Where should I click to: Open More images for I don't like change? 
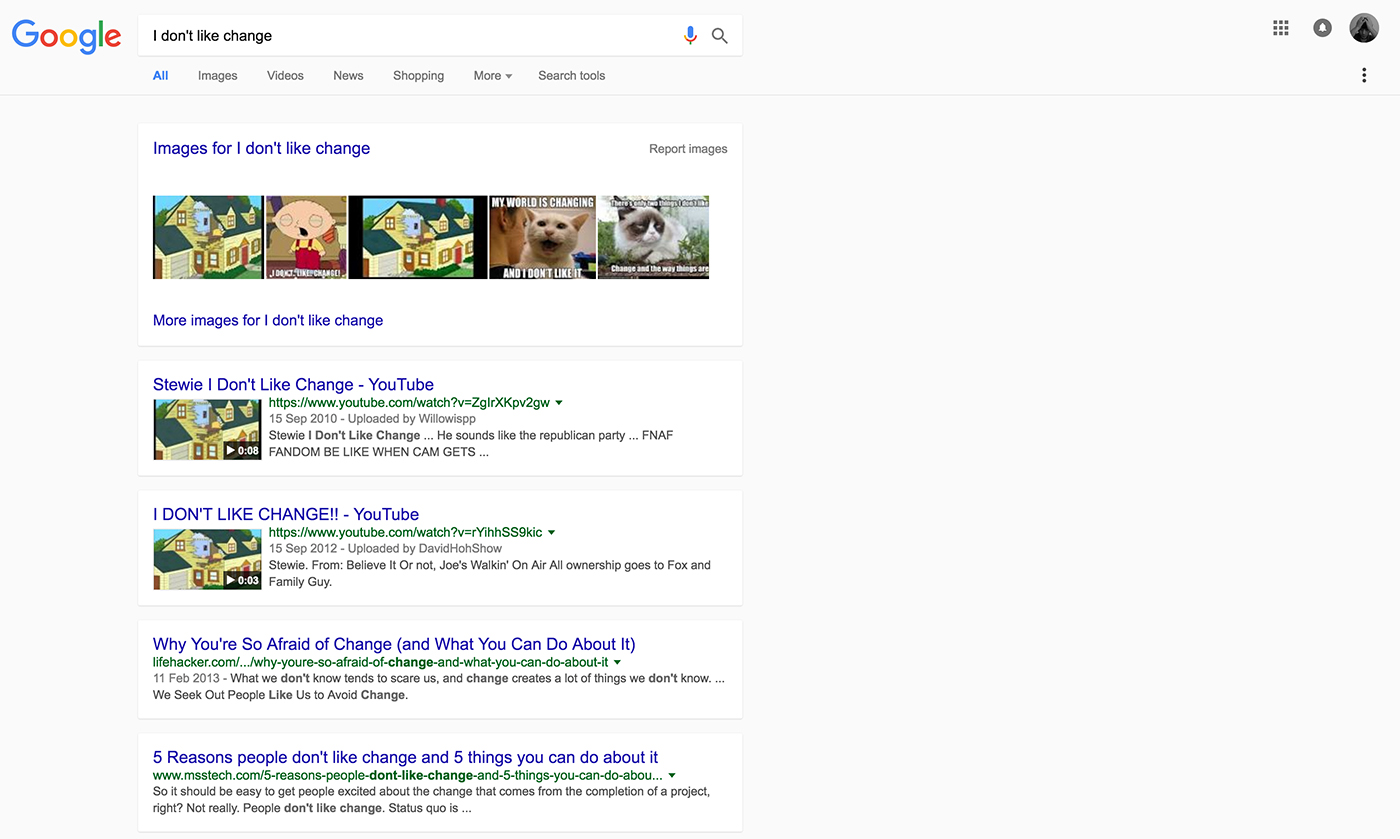[267, 320]
